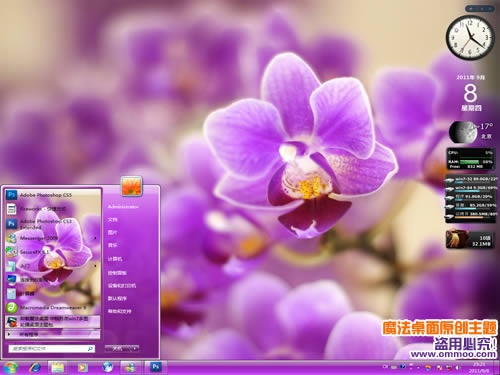Open the weather gadget showing 17°

tap(471, 131)
